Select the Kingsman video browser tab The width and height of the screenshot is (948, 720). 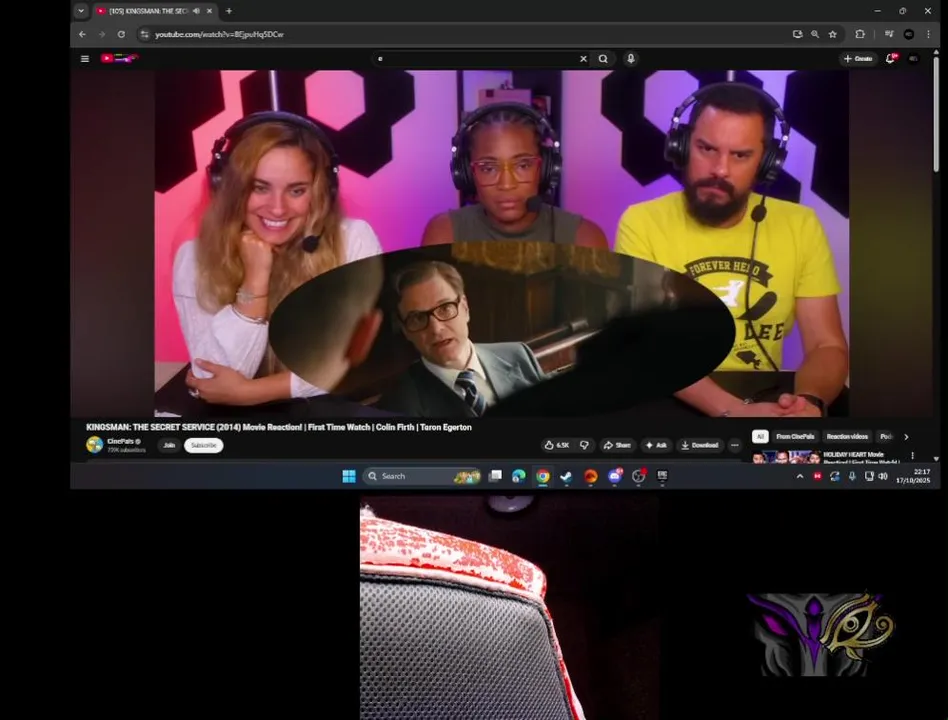[x=154, y=11]
